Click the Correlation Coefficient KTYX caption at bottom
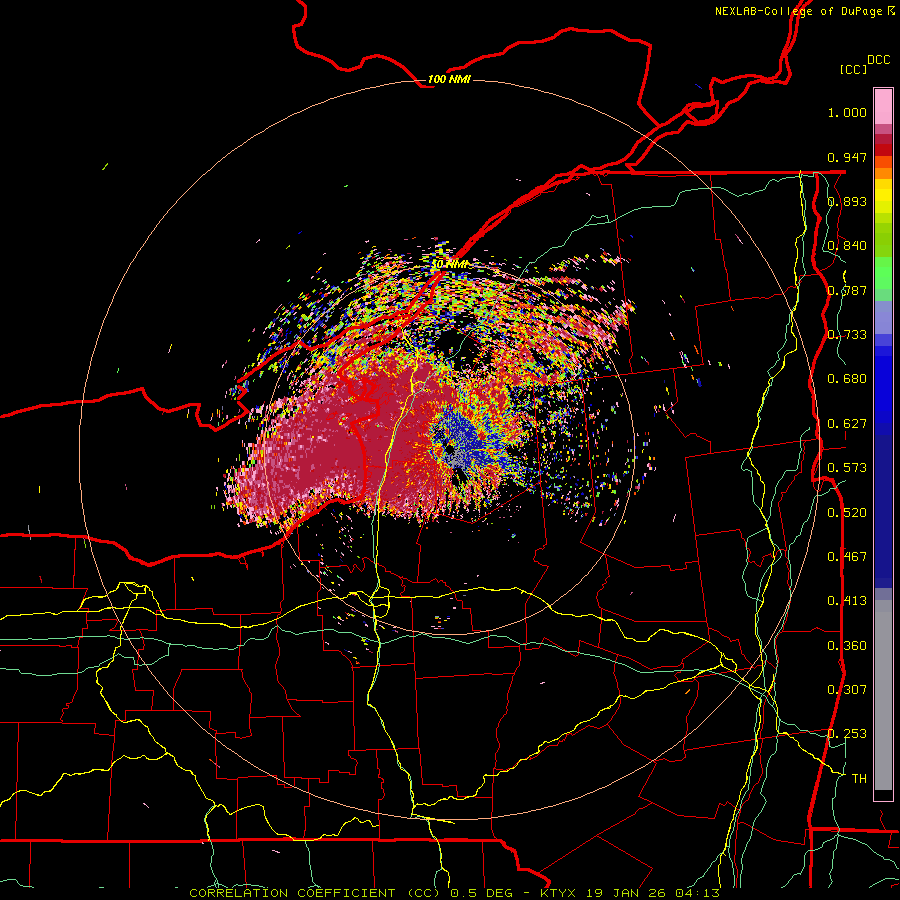Viewport: 900px width, 900px height. 454,893
